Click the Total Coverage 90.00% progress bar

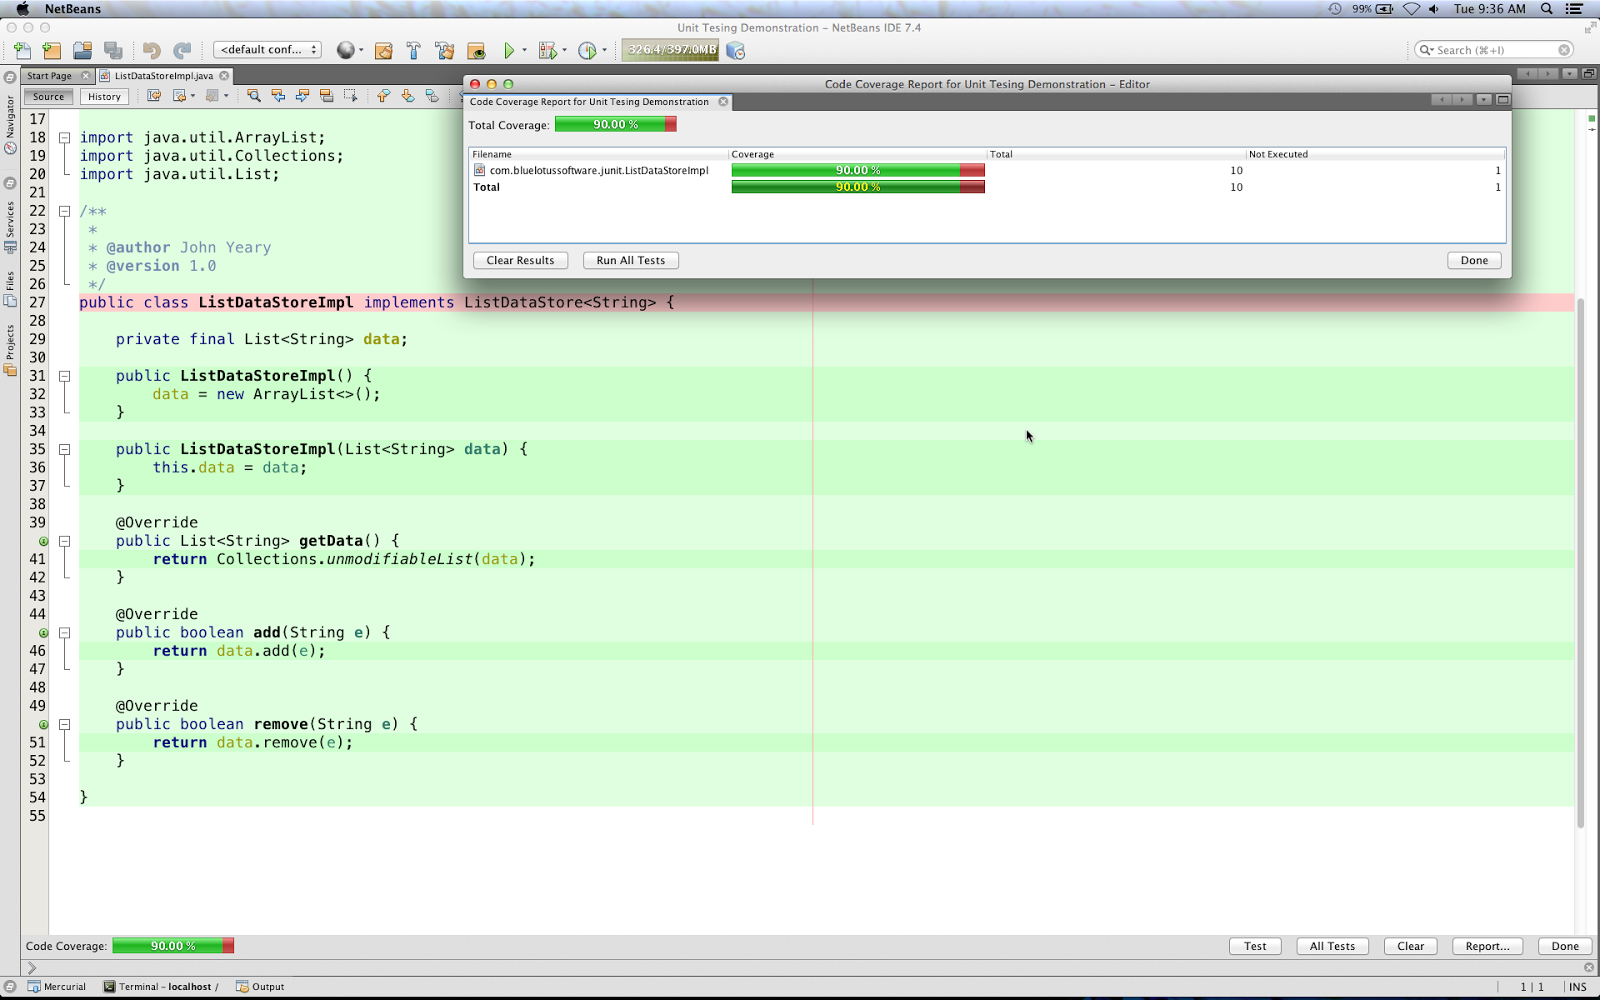[x=616, y=124]
